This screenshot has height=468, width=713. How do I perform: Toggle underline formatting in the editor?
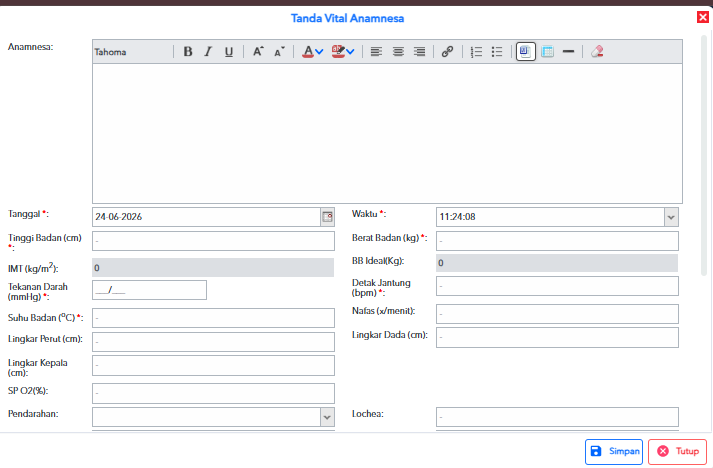click(x=229, y=52)
